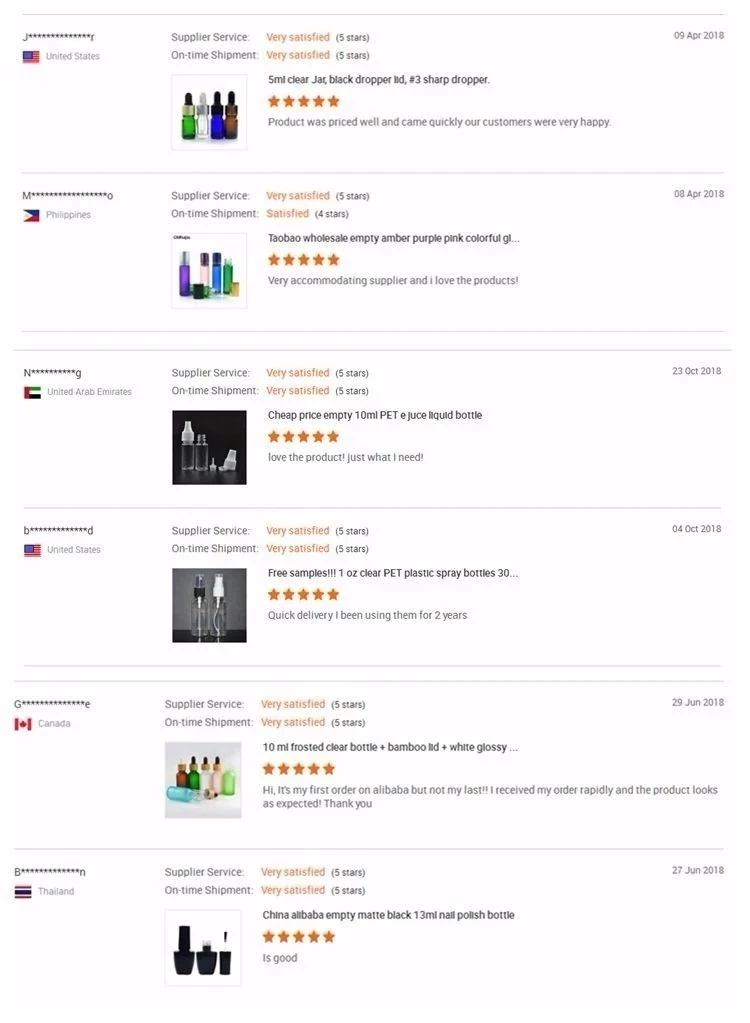Click the United States flag under b***d
Screen dimensions: 750x1023
[x=32, y=550]
